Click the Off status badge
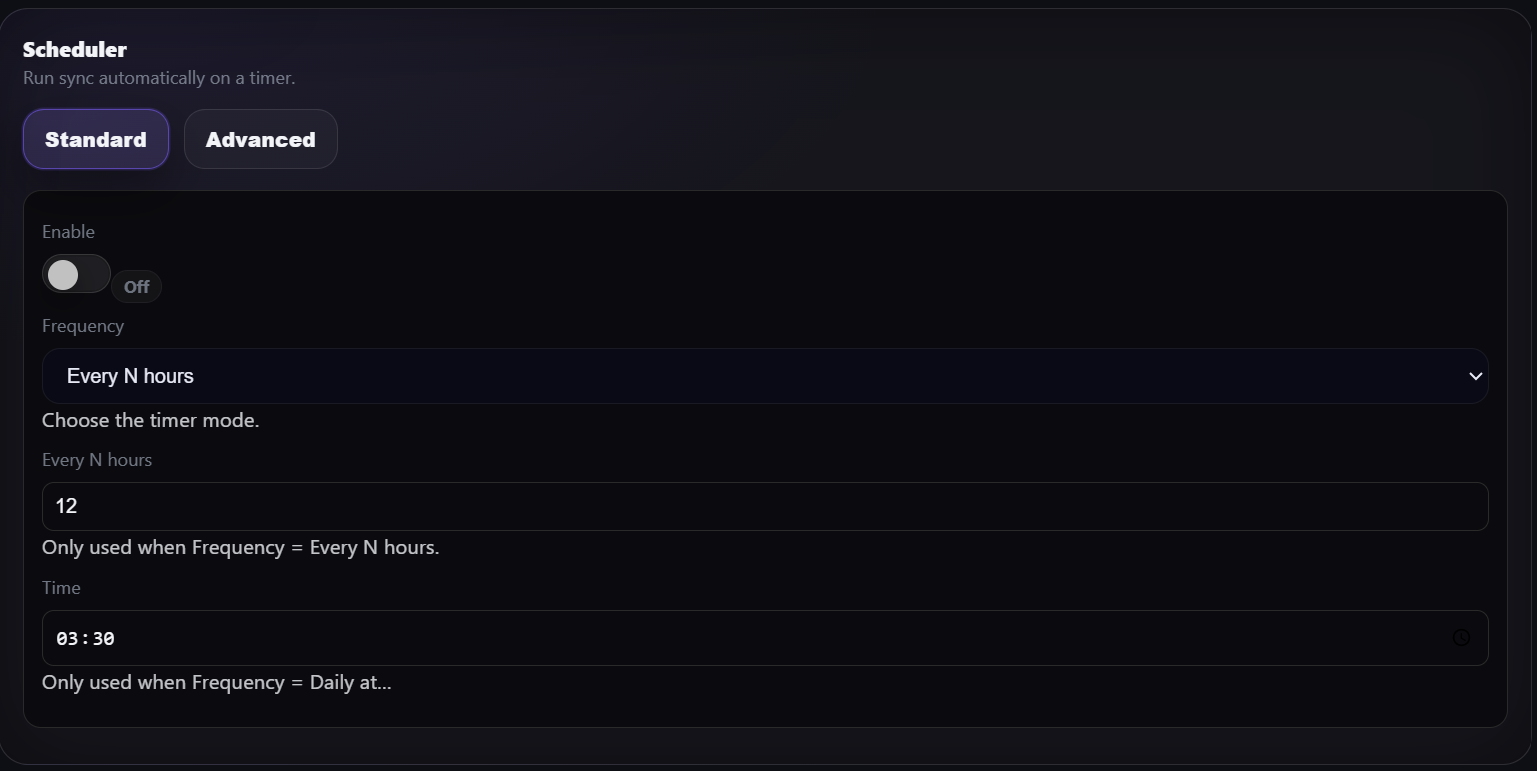Screen dimensions: 1537x771 coord(136,287)
